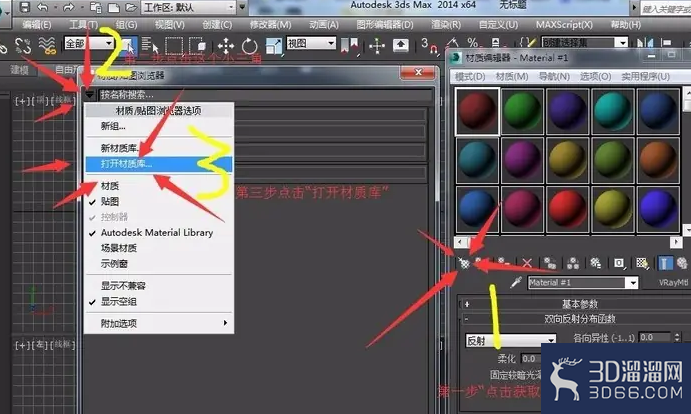The height and width of the screenshot is (414, 691).
Task: Open the 修改器(M) menu
Action: coord(270,25)
